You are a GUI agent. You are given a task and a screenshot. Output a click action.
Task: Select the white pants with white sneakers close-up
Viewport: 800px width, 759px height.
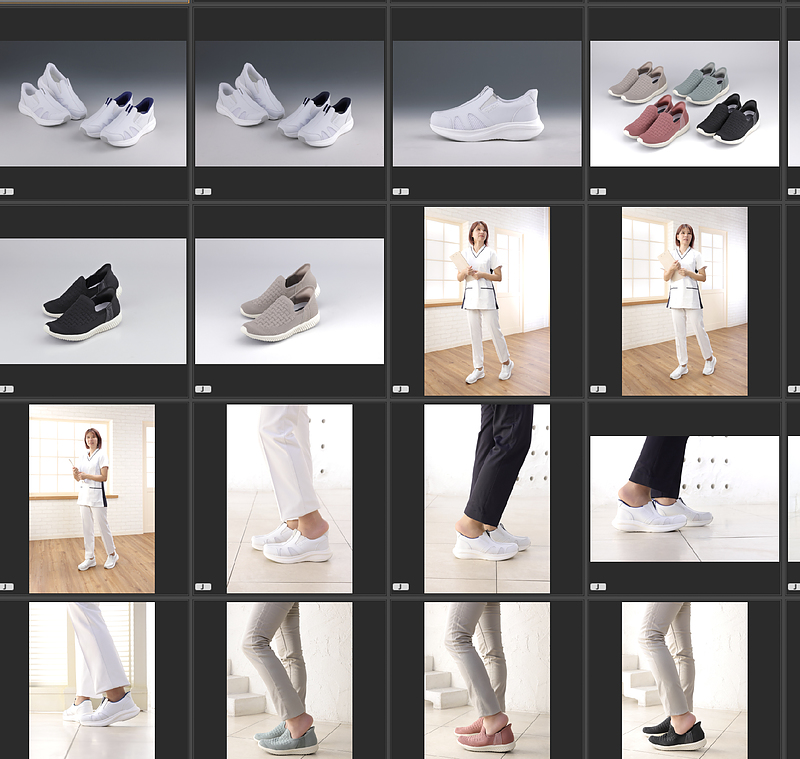[x=289, y=498]
